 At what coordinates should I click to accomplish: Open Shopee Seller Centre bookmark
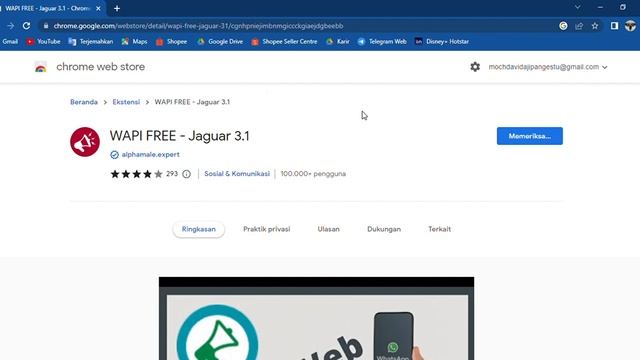point(284,42)
